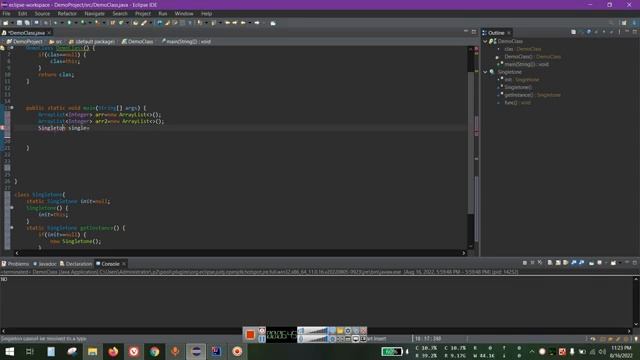This screenshot has height=360, width=640.
Task: Click the Debug toolbar button
Action: coord(56,23)
